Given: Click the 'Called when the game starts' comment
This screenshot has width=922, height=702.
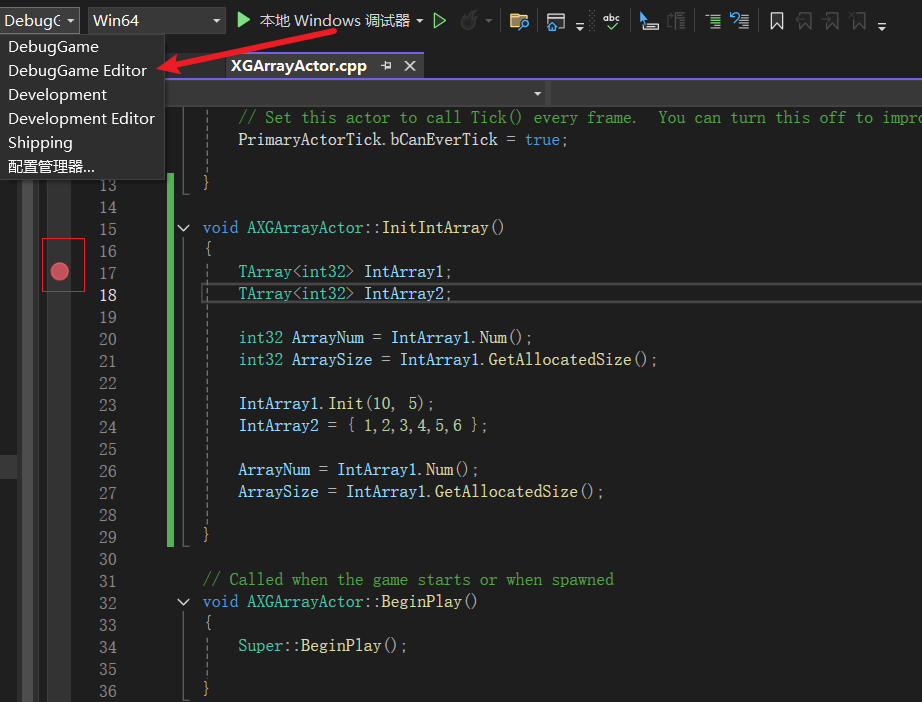Looking at the screenshot, I should pyautogui.click(x=408, y=580).
